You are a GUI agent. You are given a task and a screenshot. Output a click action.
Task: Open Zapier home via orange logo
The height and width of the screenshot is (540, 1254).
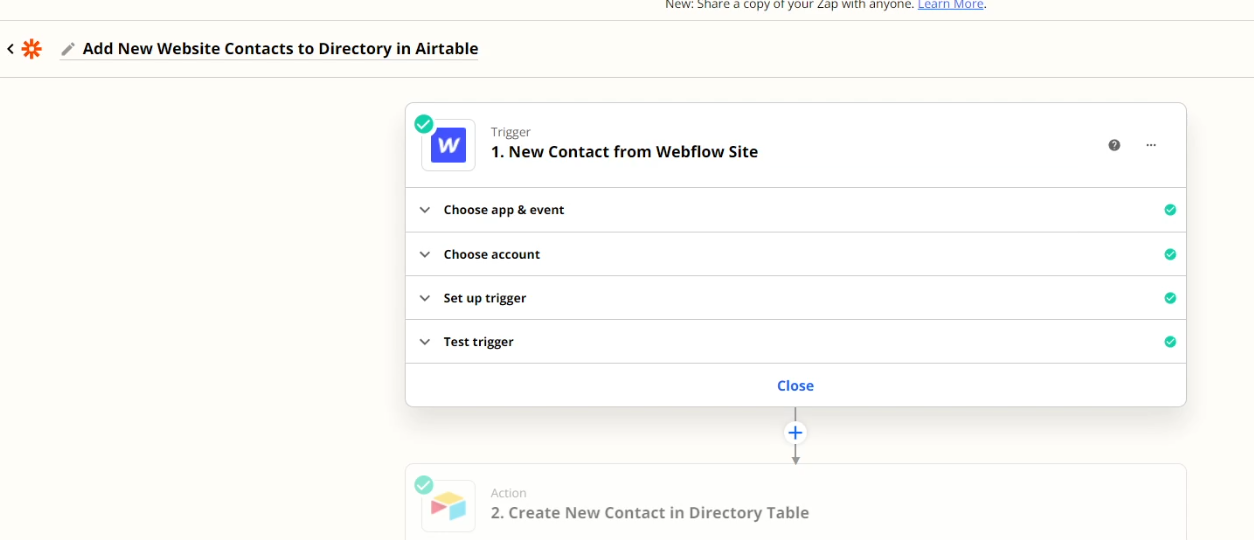(x=32, y=49)
